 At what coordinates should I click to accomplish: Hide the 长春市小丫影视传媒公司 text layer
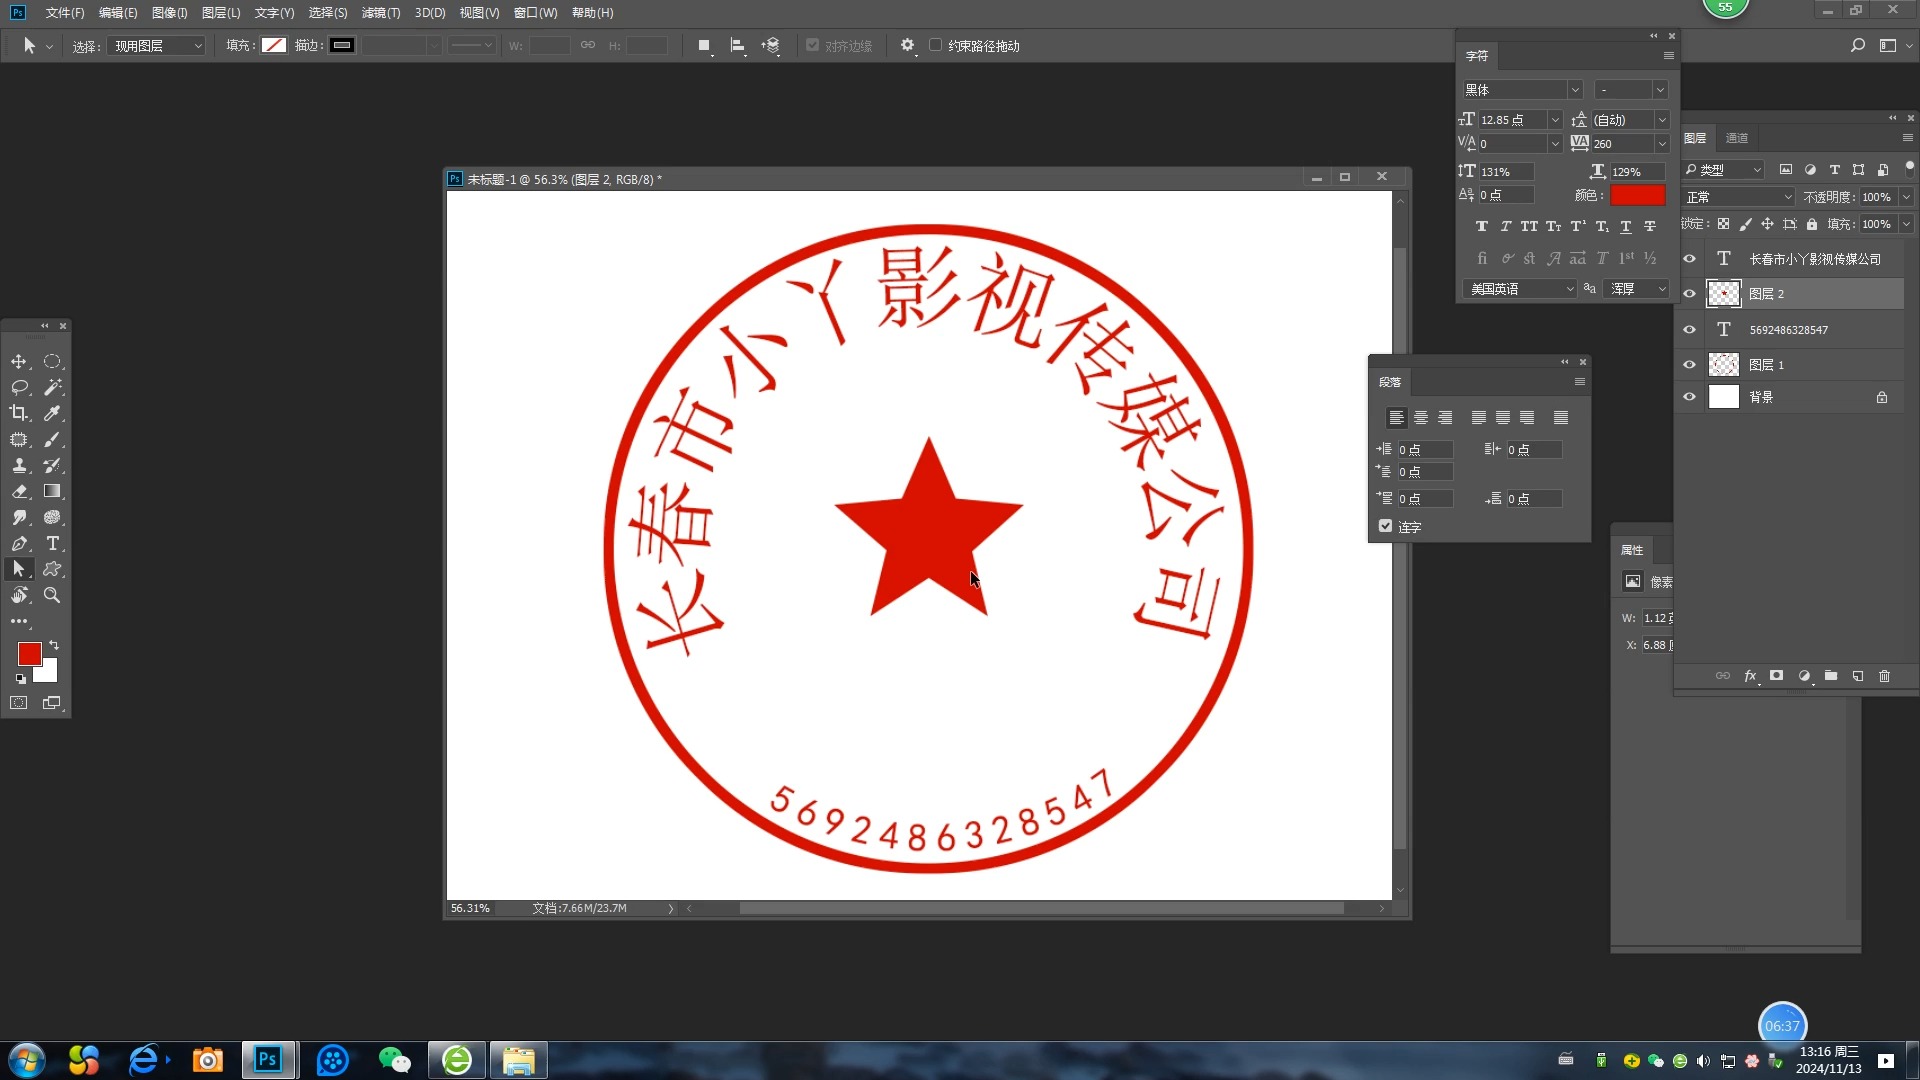click(1690, 259)
